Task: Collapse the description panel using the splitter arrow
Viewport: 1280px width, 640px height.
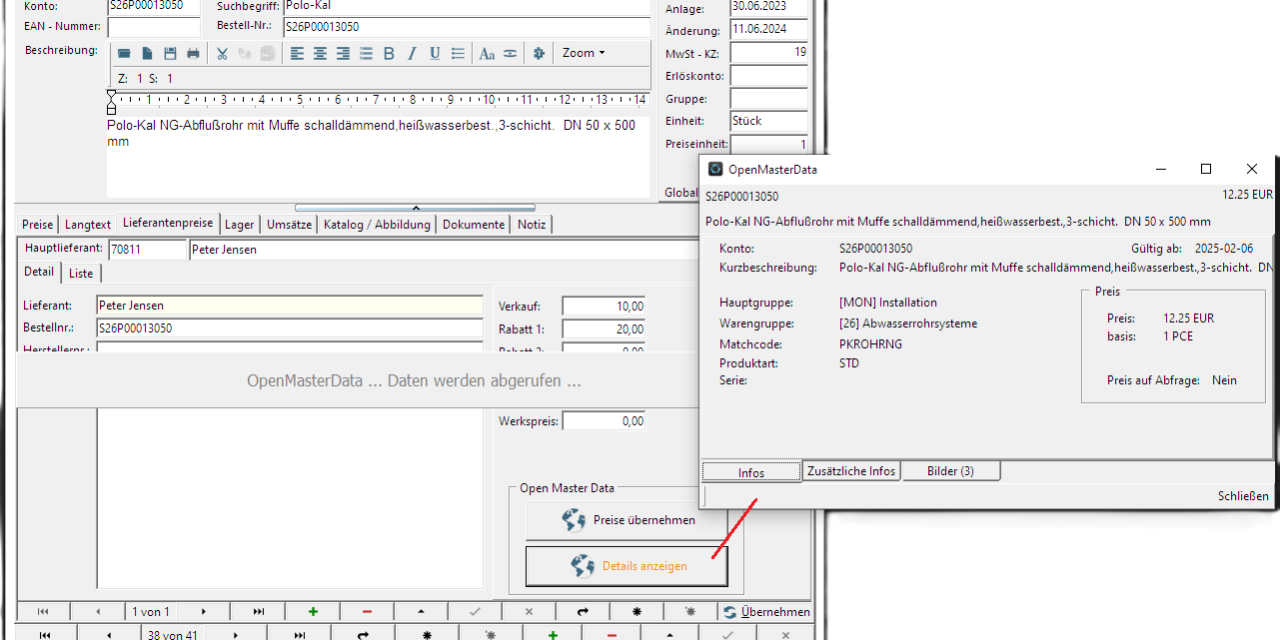Action: [x=416, y=208]
